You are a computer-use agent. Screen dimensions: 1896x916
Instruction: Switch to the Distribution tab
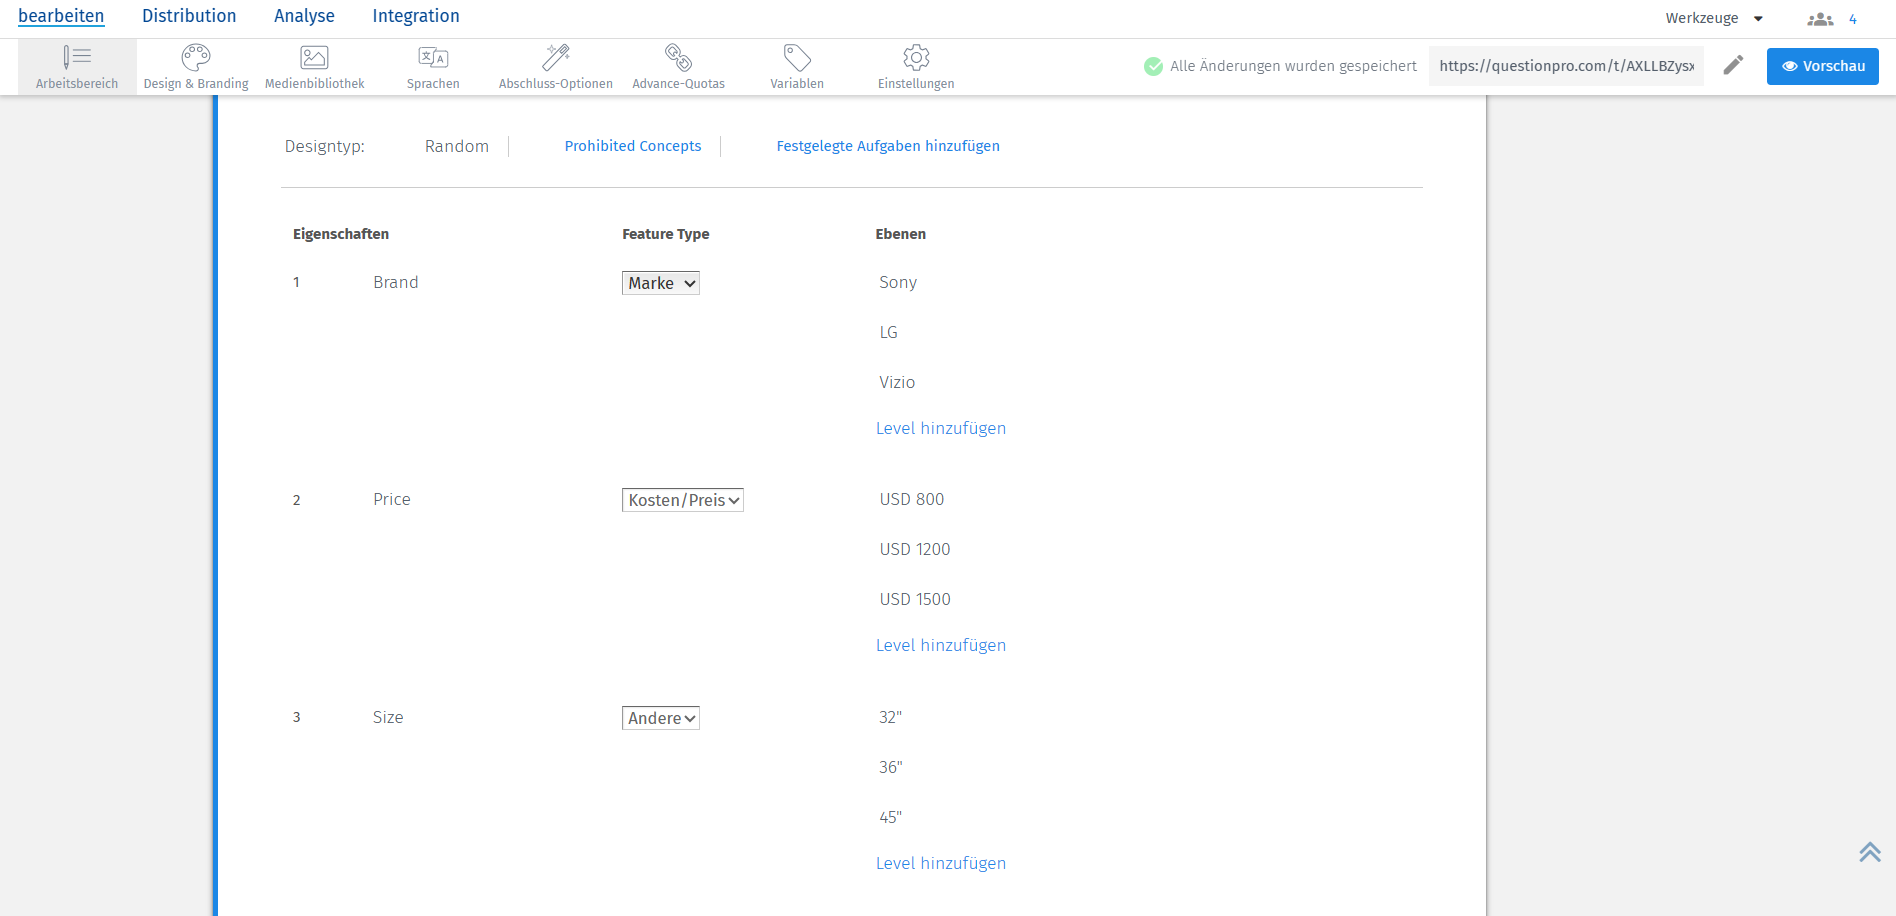point(189,16)
